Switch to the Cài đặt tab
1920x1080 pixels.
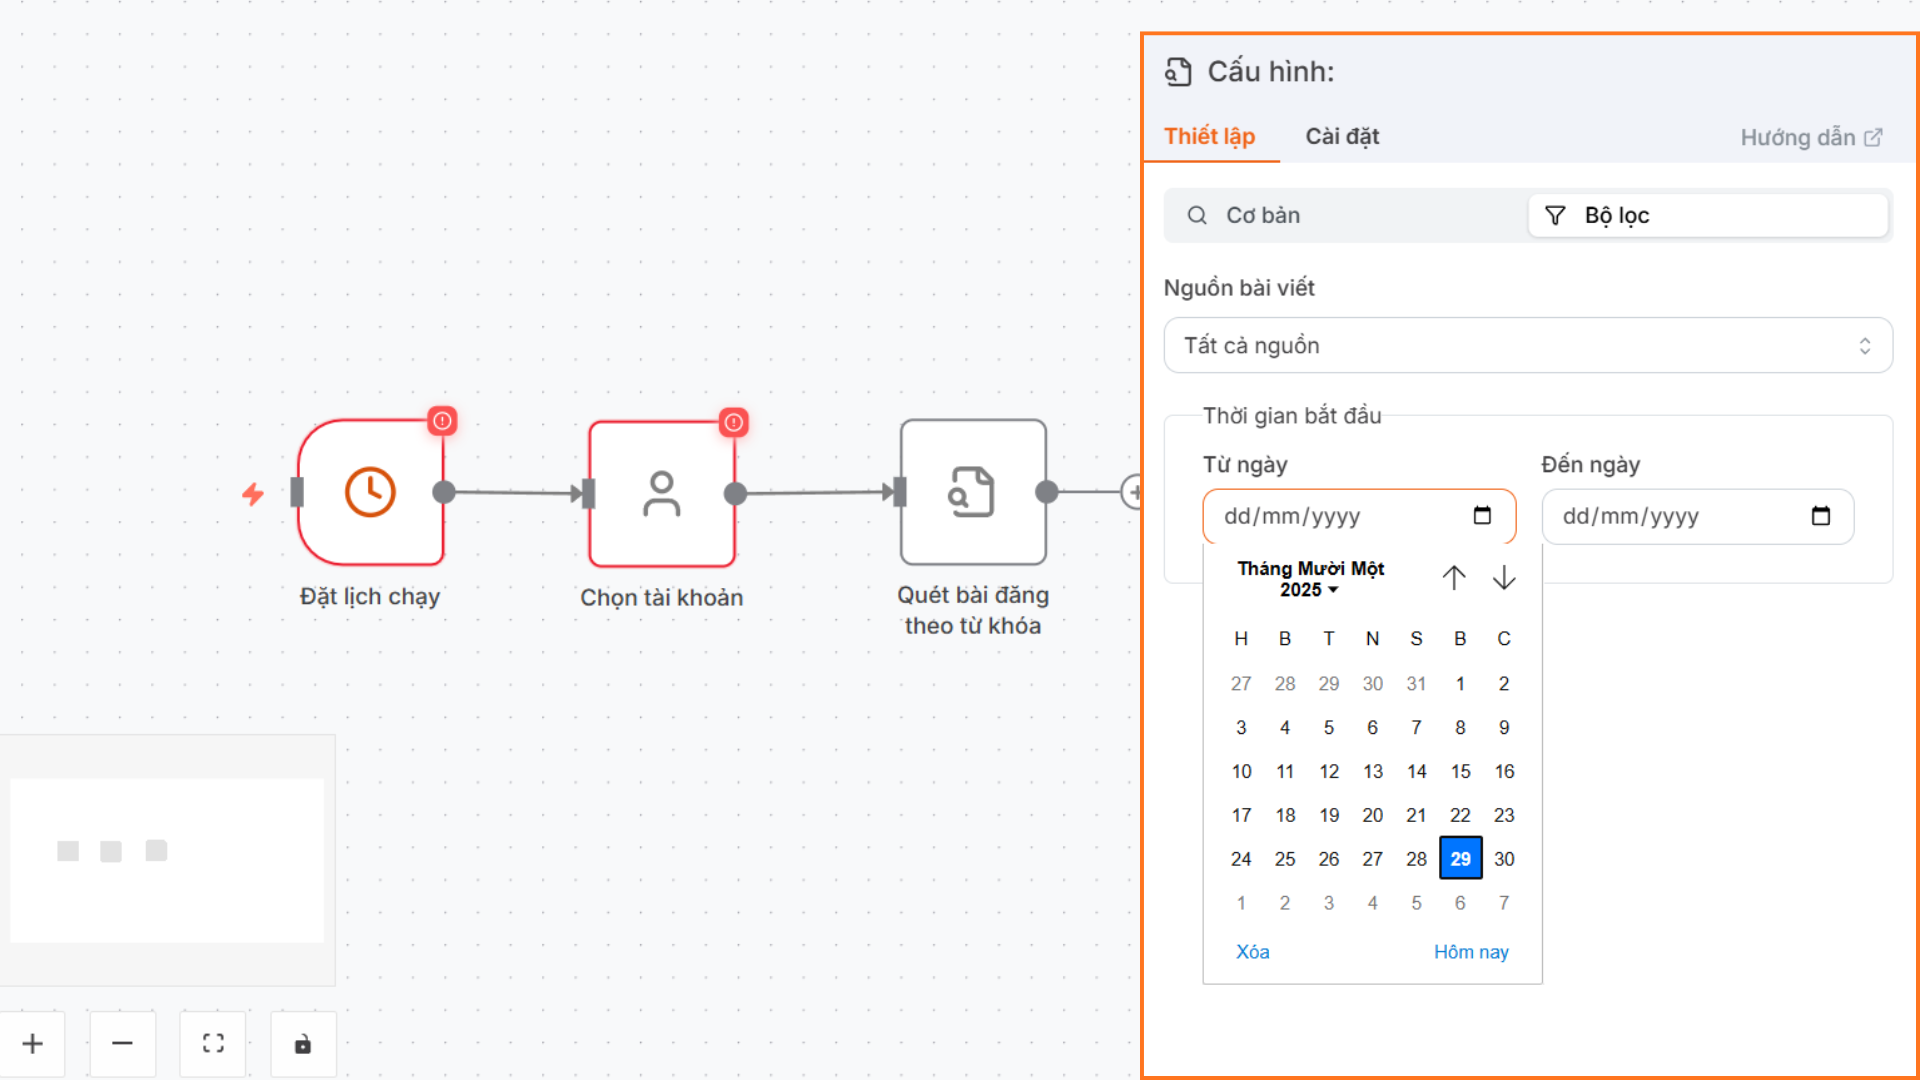1342,137
